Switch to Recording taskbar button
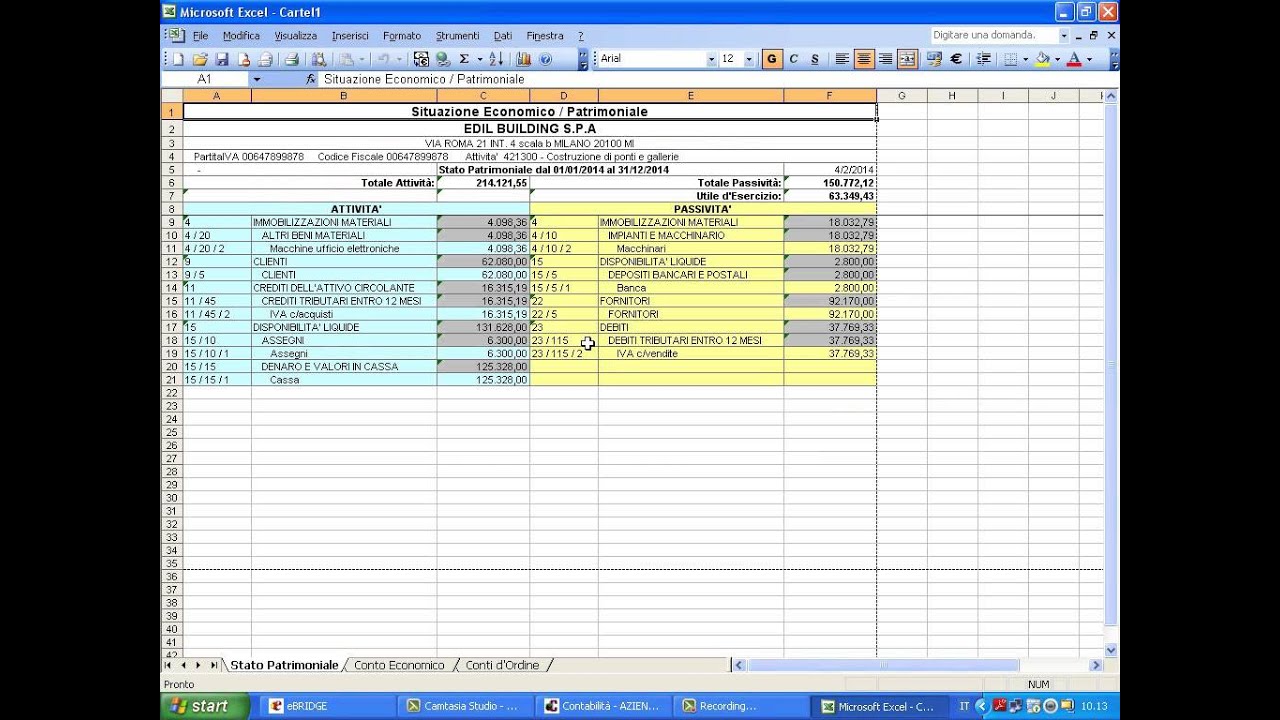This screenshot has height=720, width=1280. coord(739,706)
